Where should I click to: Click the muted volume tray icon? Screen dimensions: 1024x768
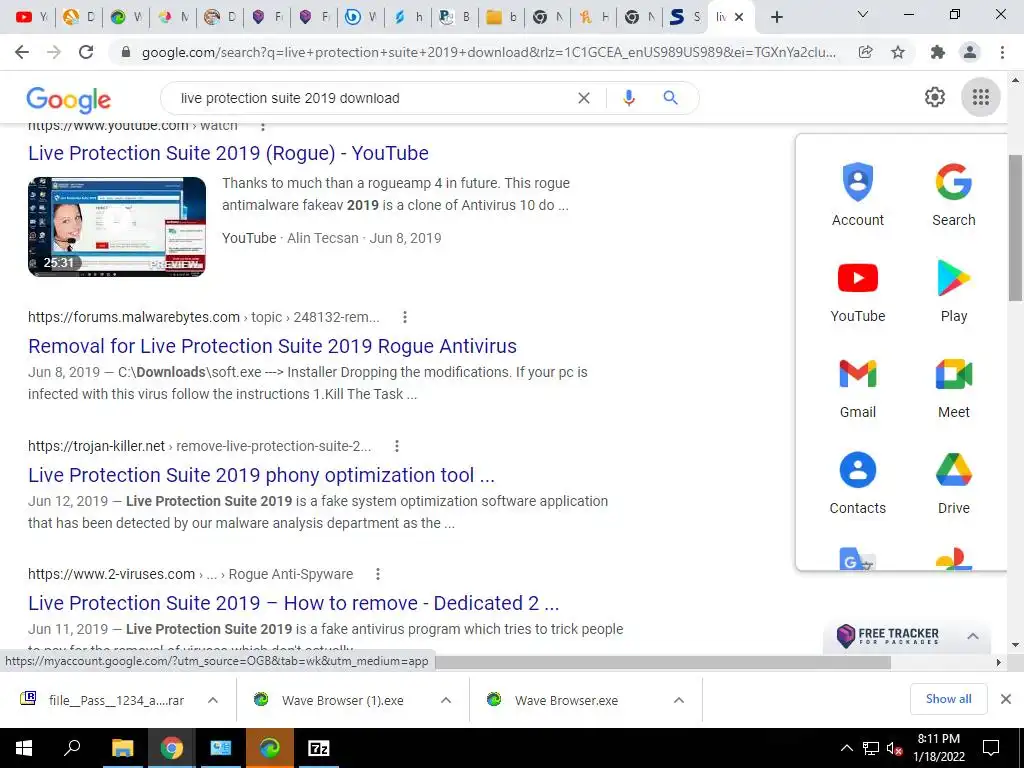point(894,748)
